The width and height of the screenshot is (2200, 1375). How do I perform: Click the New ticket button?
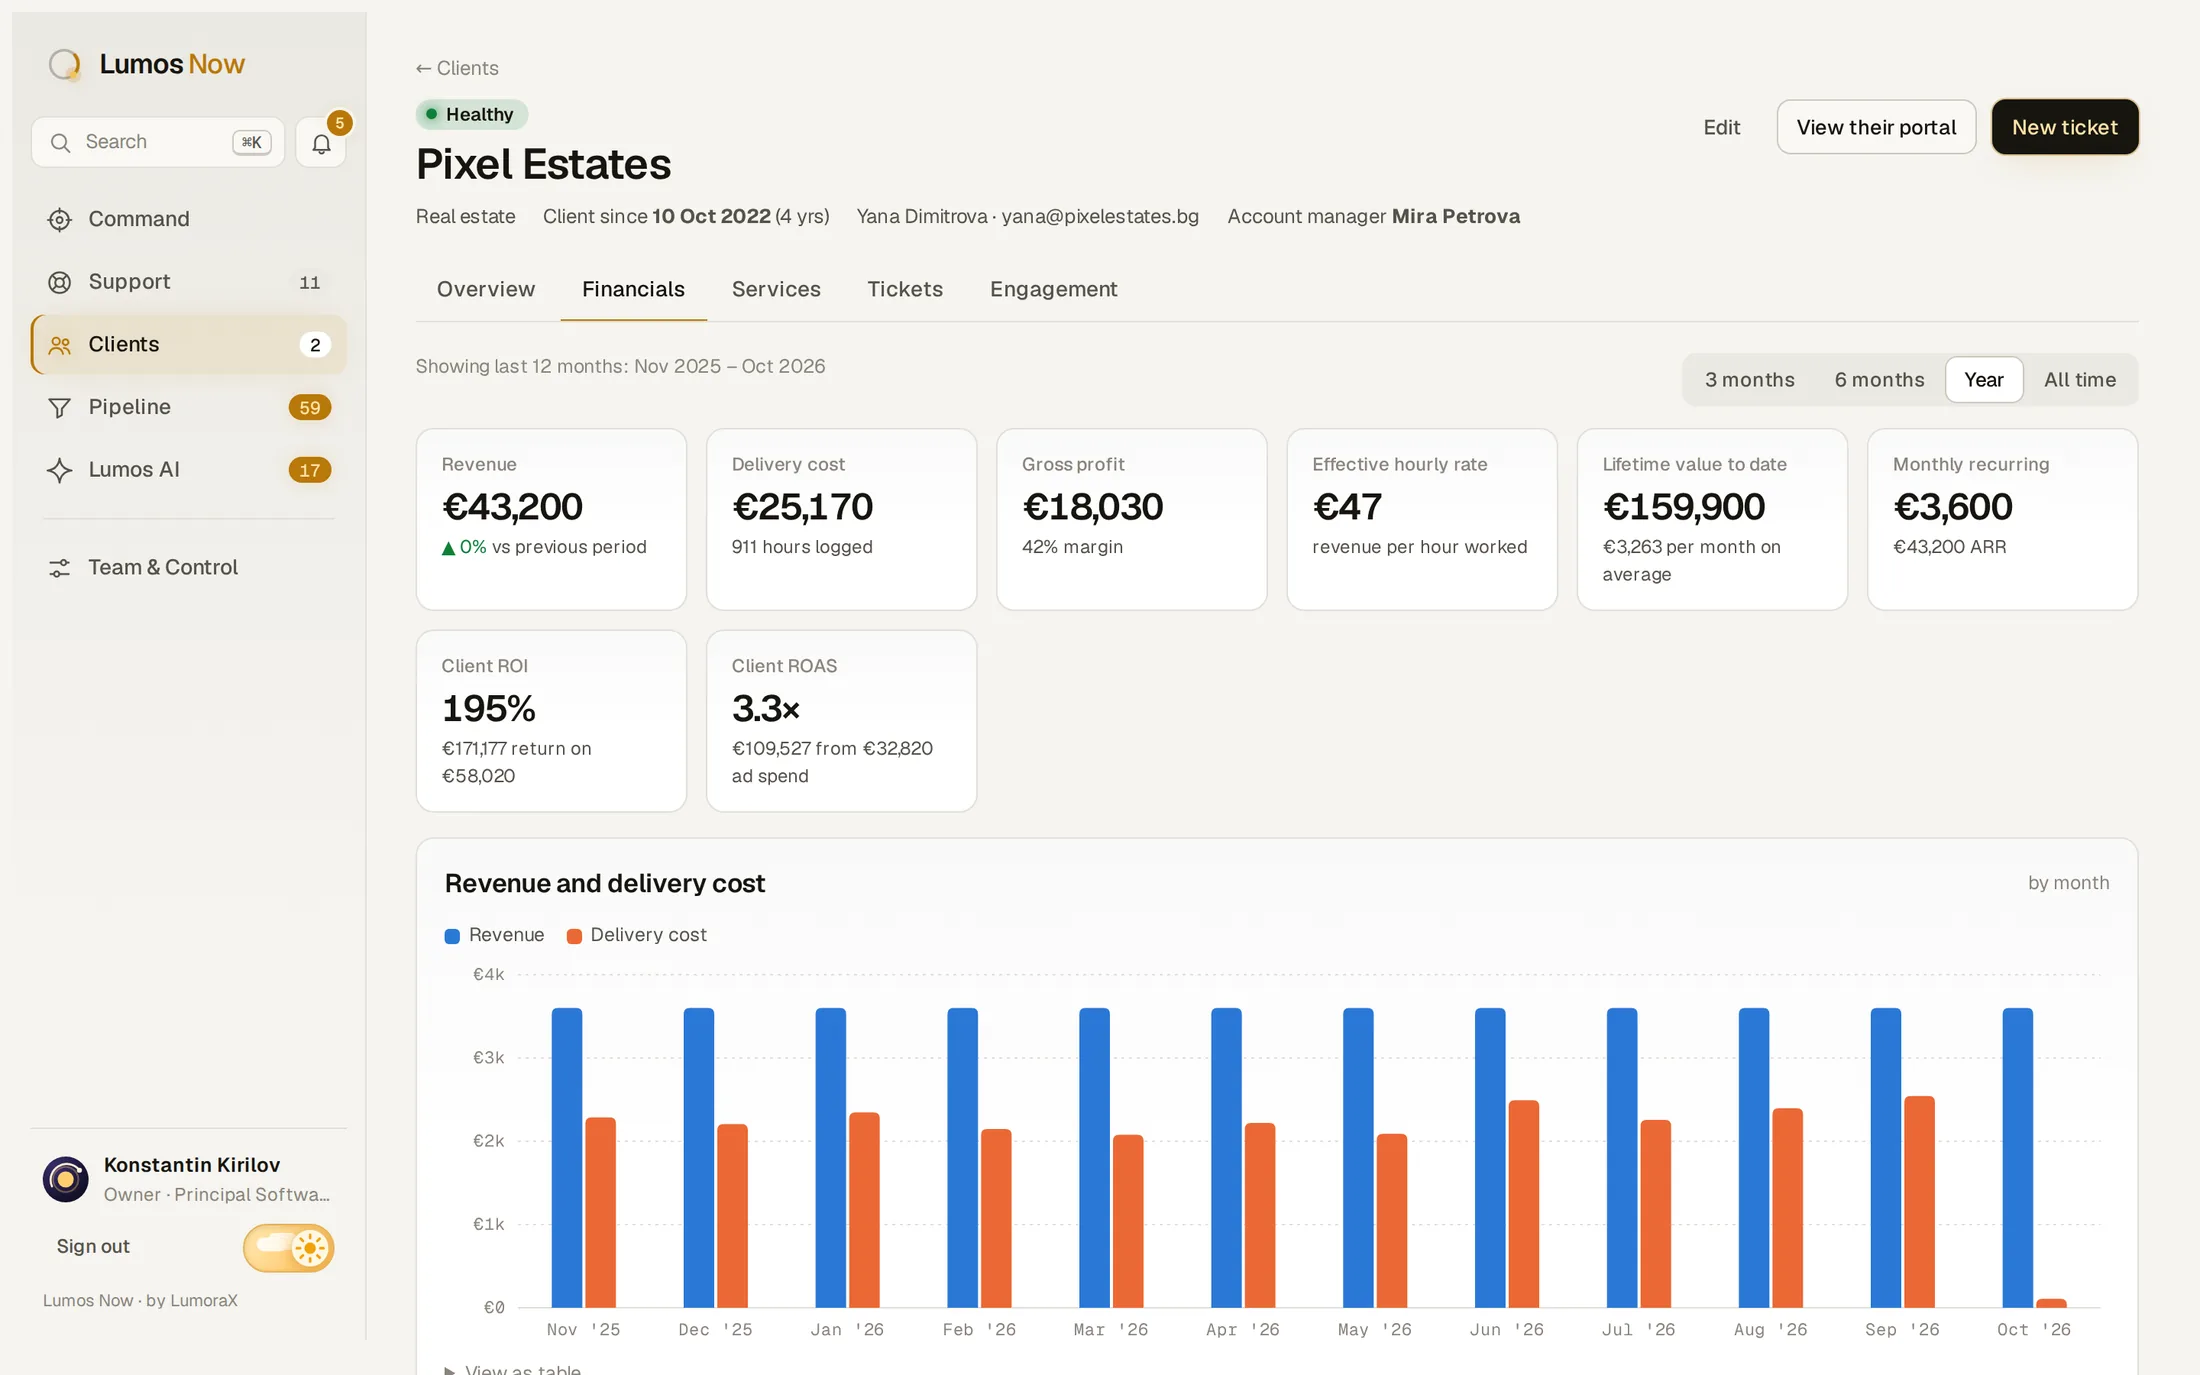coord(2064,127)
